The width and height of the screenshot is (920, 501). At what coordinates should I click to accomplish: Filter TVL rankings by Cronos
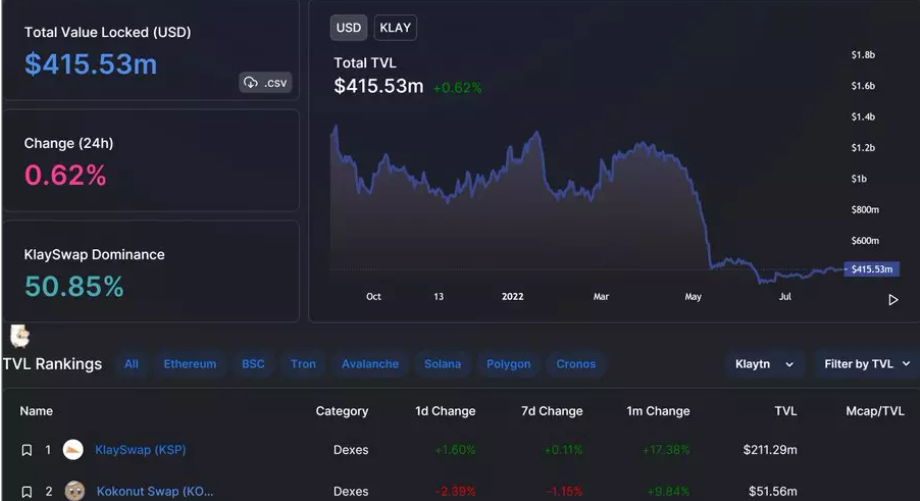pyautogui.click(x=576, y=364)
